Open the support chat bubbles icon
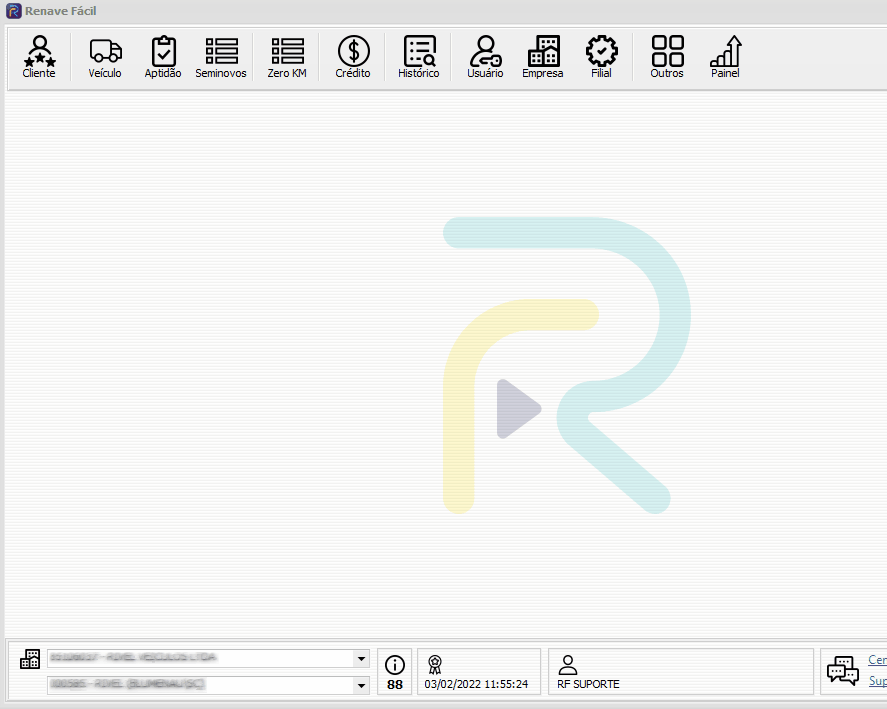This screenshot has width=887, height=709. (843, 671)
